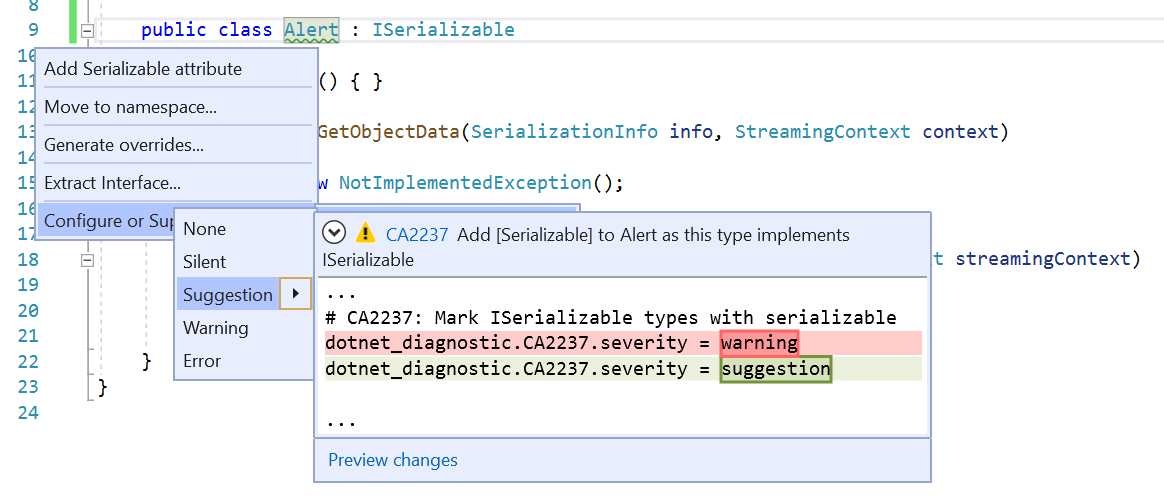Screen dimensions: 1164x502
Task: Select Generate overrides... menu entry
Action: [x=177, y=145]
